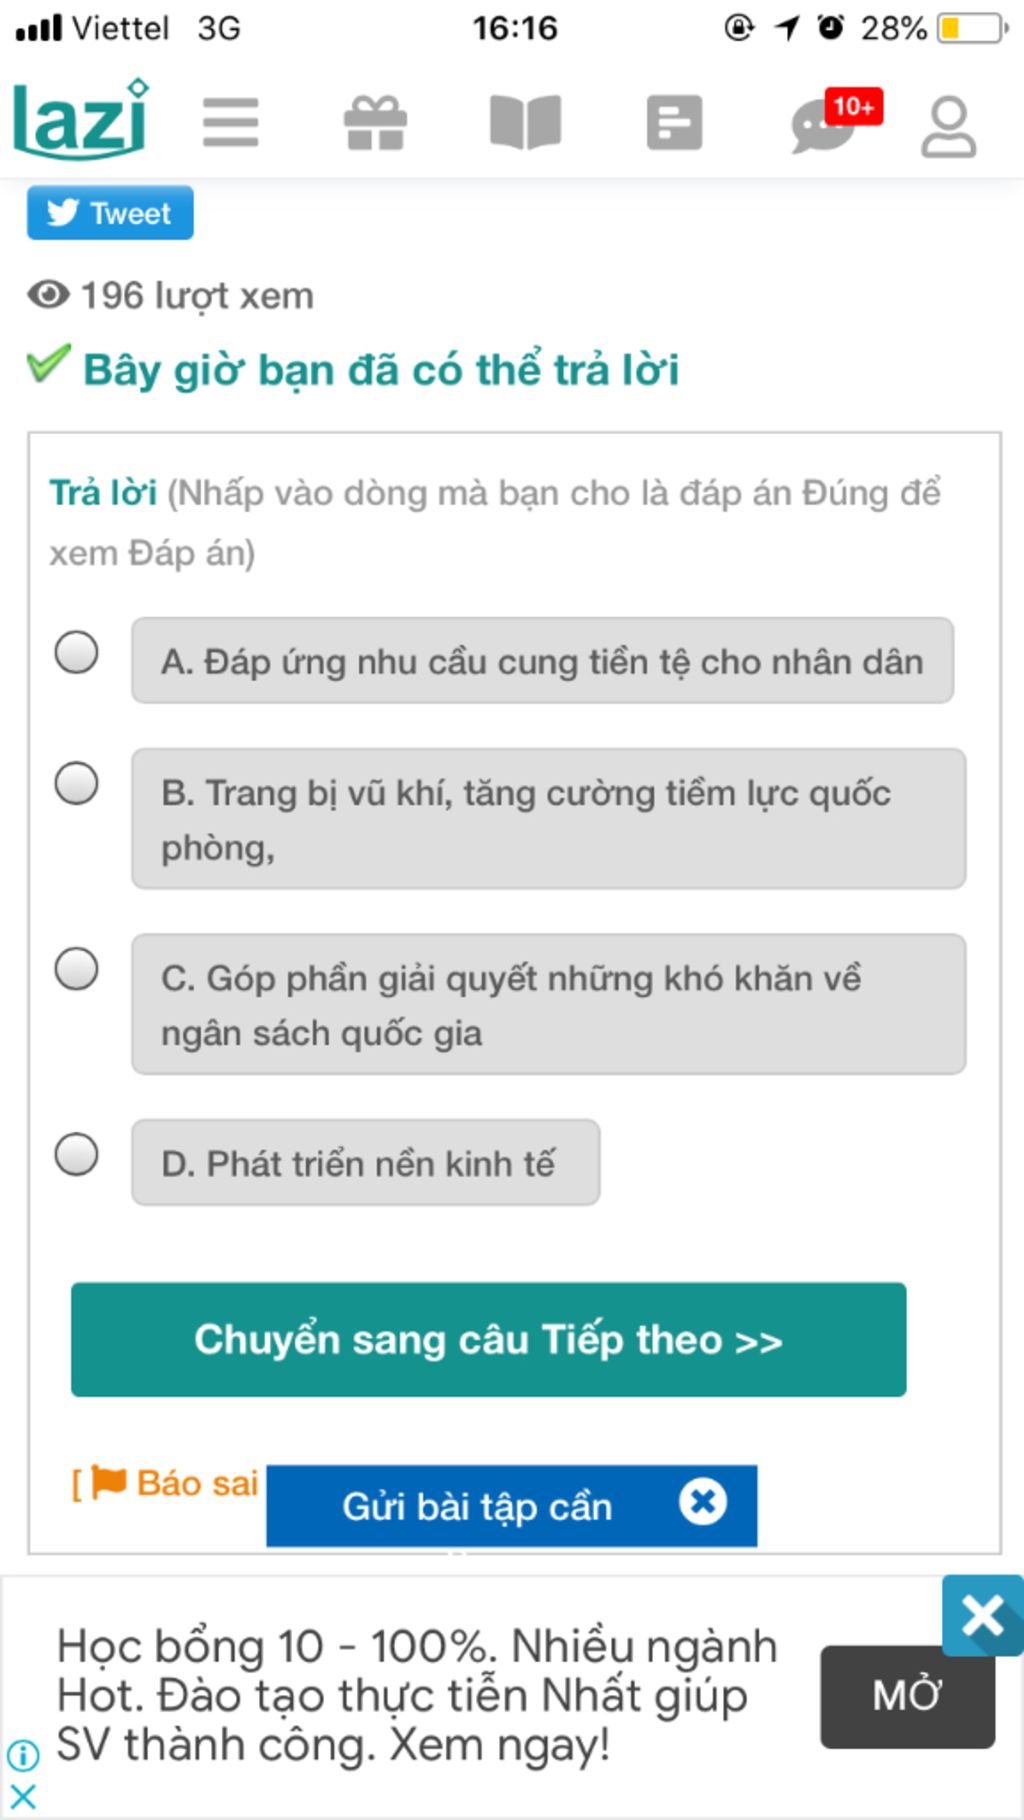This screenshot has height=1820, width=1024.
Task: Choose answer 'A. Đáp ứng nhu cầu cung tiền tệ'
Action: (x=542, y=661)
